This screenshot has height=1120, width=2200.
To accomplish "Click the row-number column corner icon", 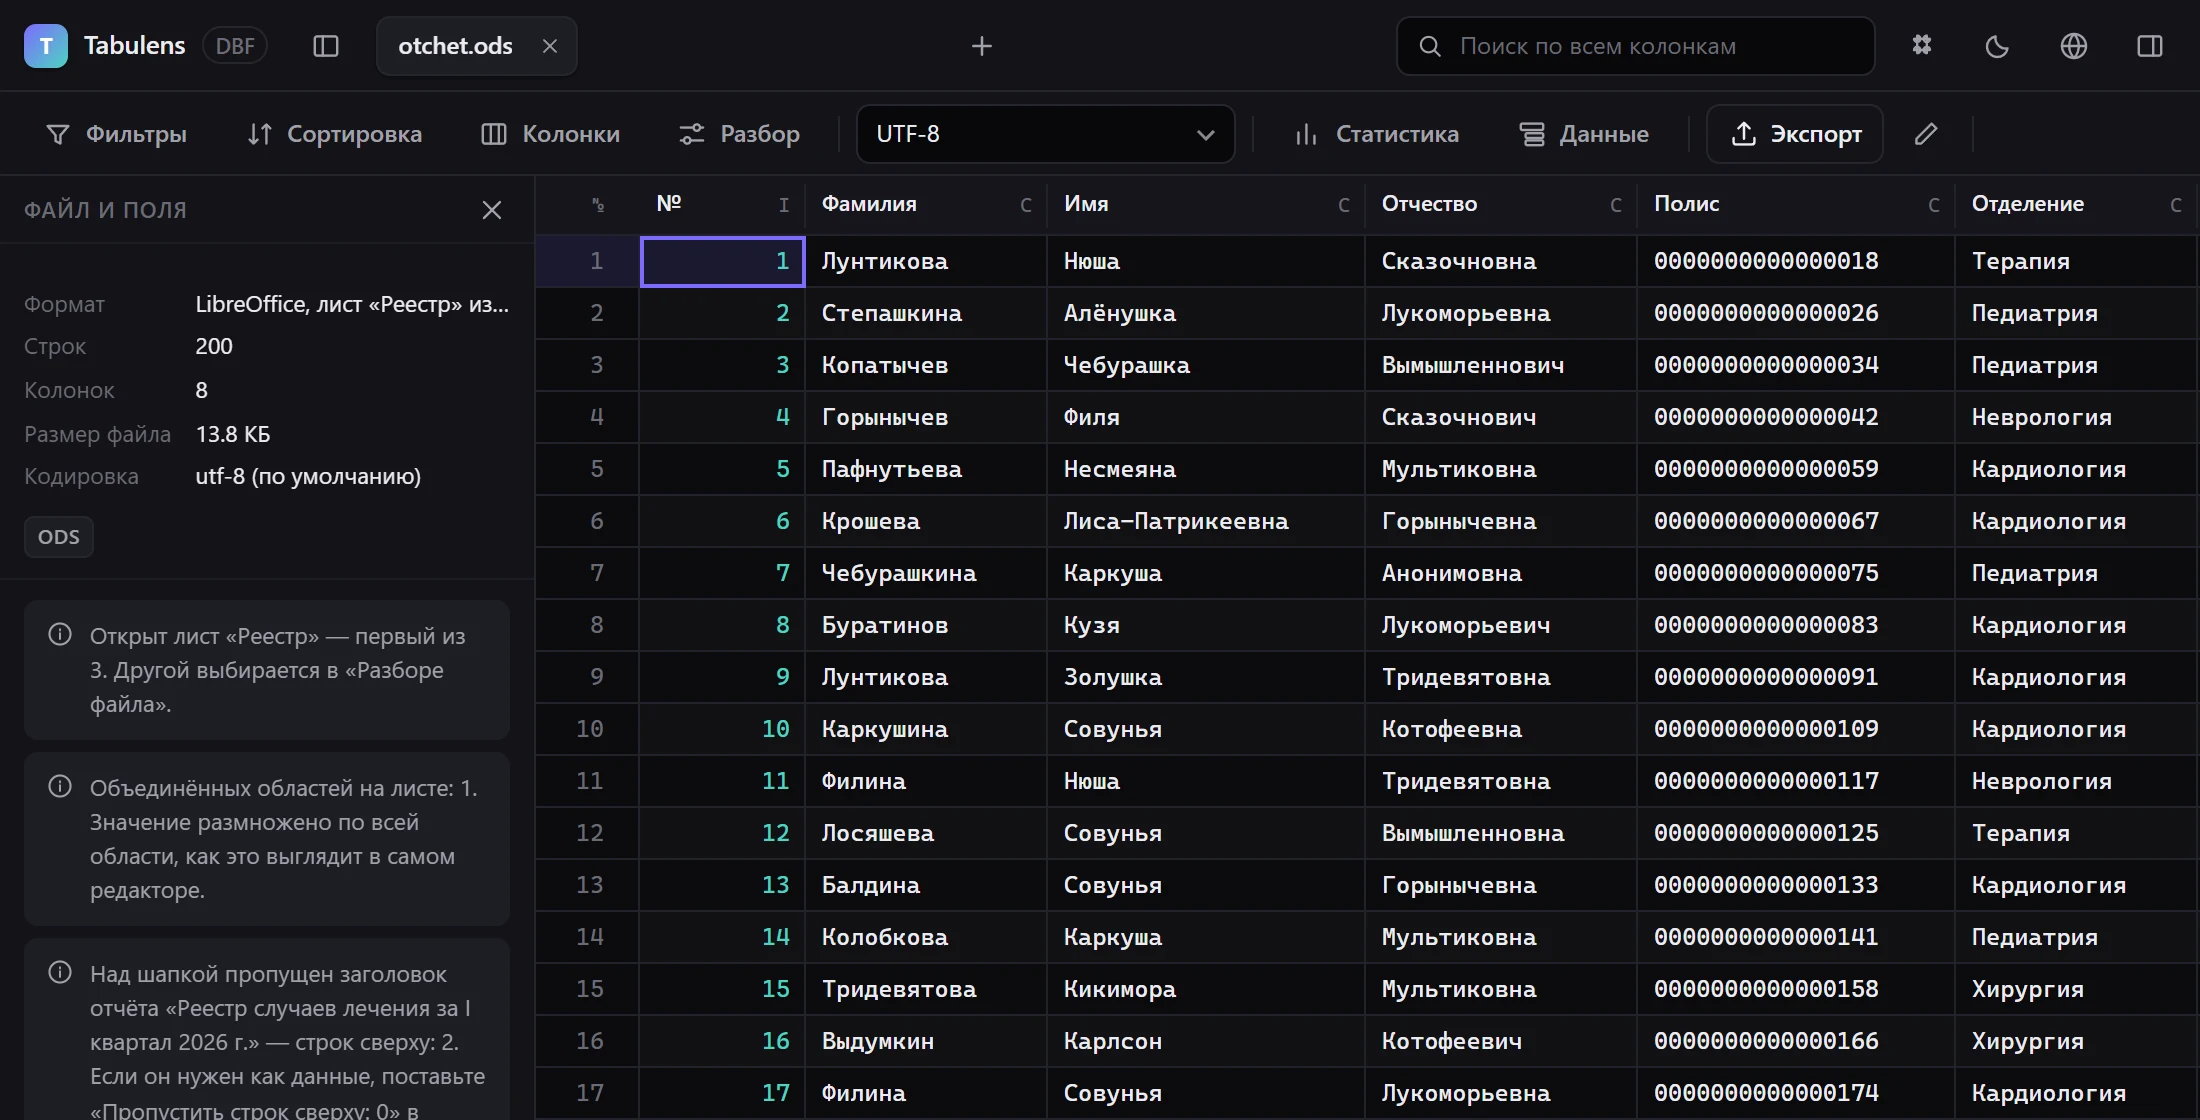I will 598,205.
